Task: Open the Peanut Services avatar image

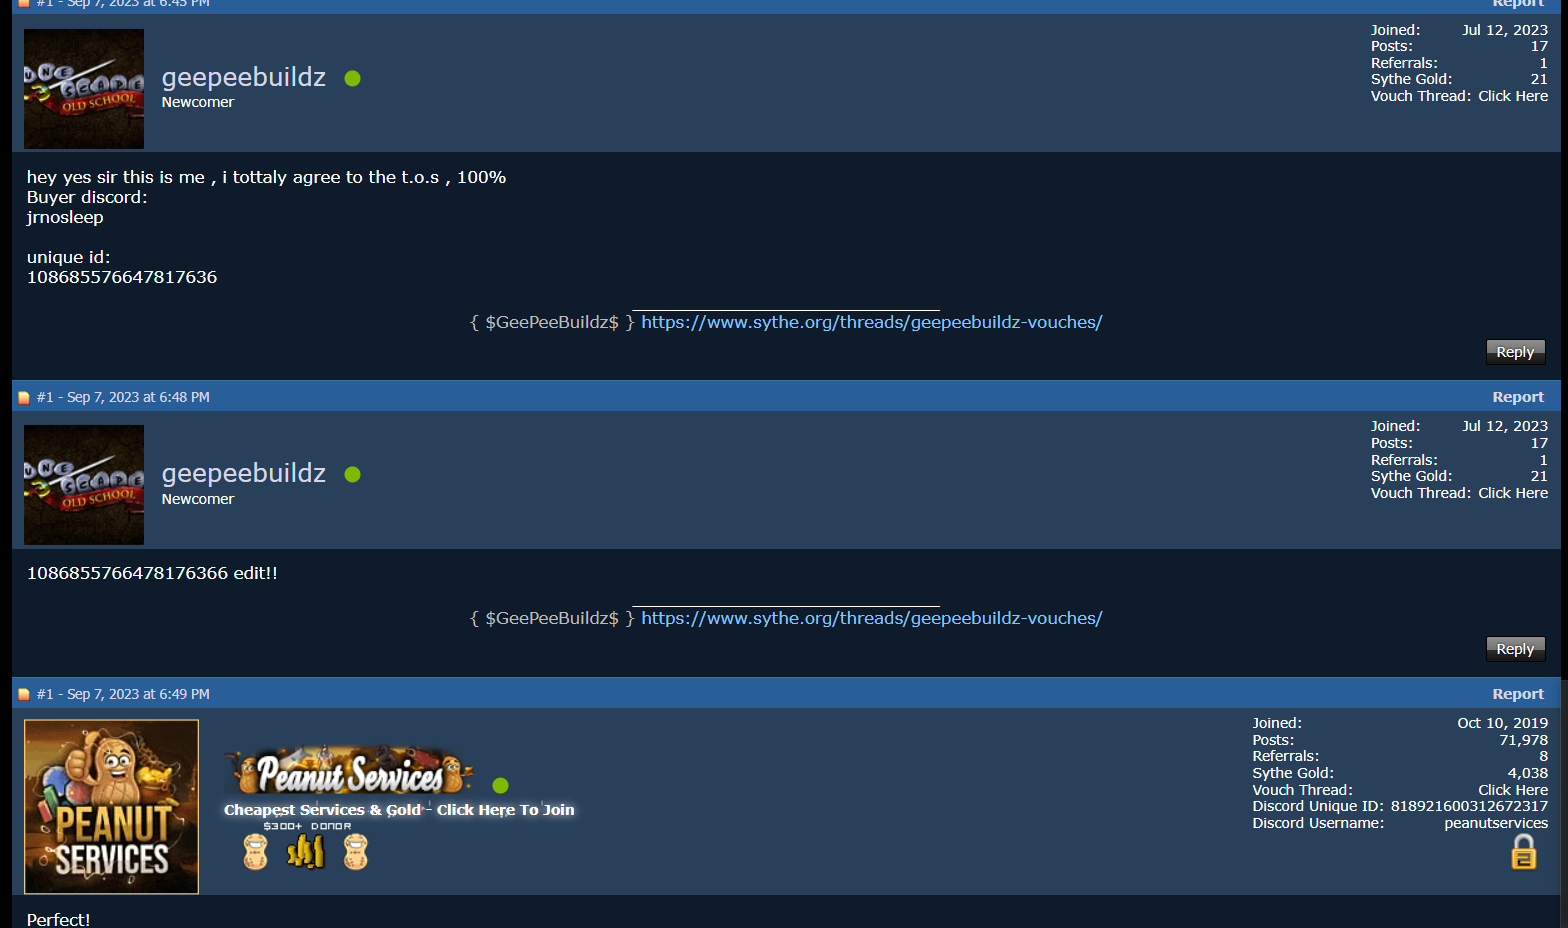Action: click(x=111, y=807)
